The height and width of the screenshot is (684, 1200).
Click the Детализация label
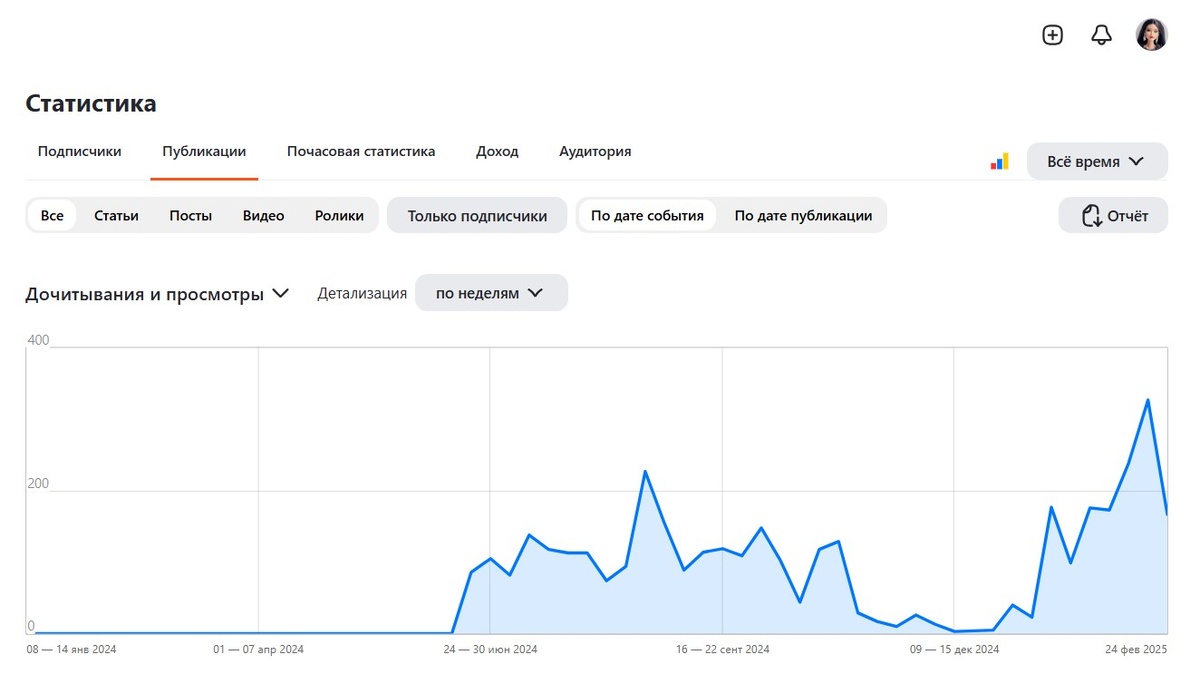point(362,293)
